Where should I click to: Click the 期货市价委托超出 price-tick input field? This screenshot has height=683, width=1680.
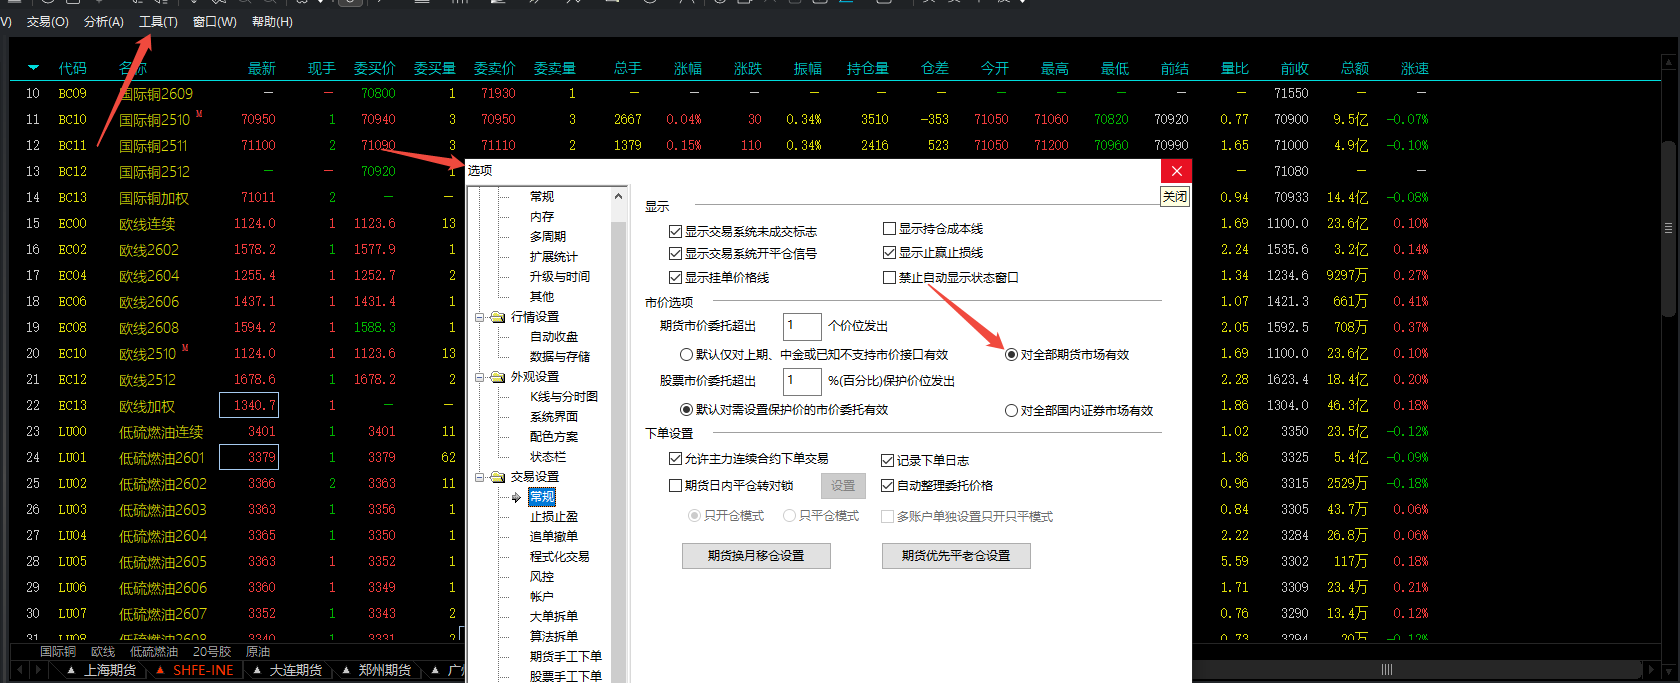(x=801, y=326)
